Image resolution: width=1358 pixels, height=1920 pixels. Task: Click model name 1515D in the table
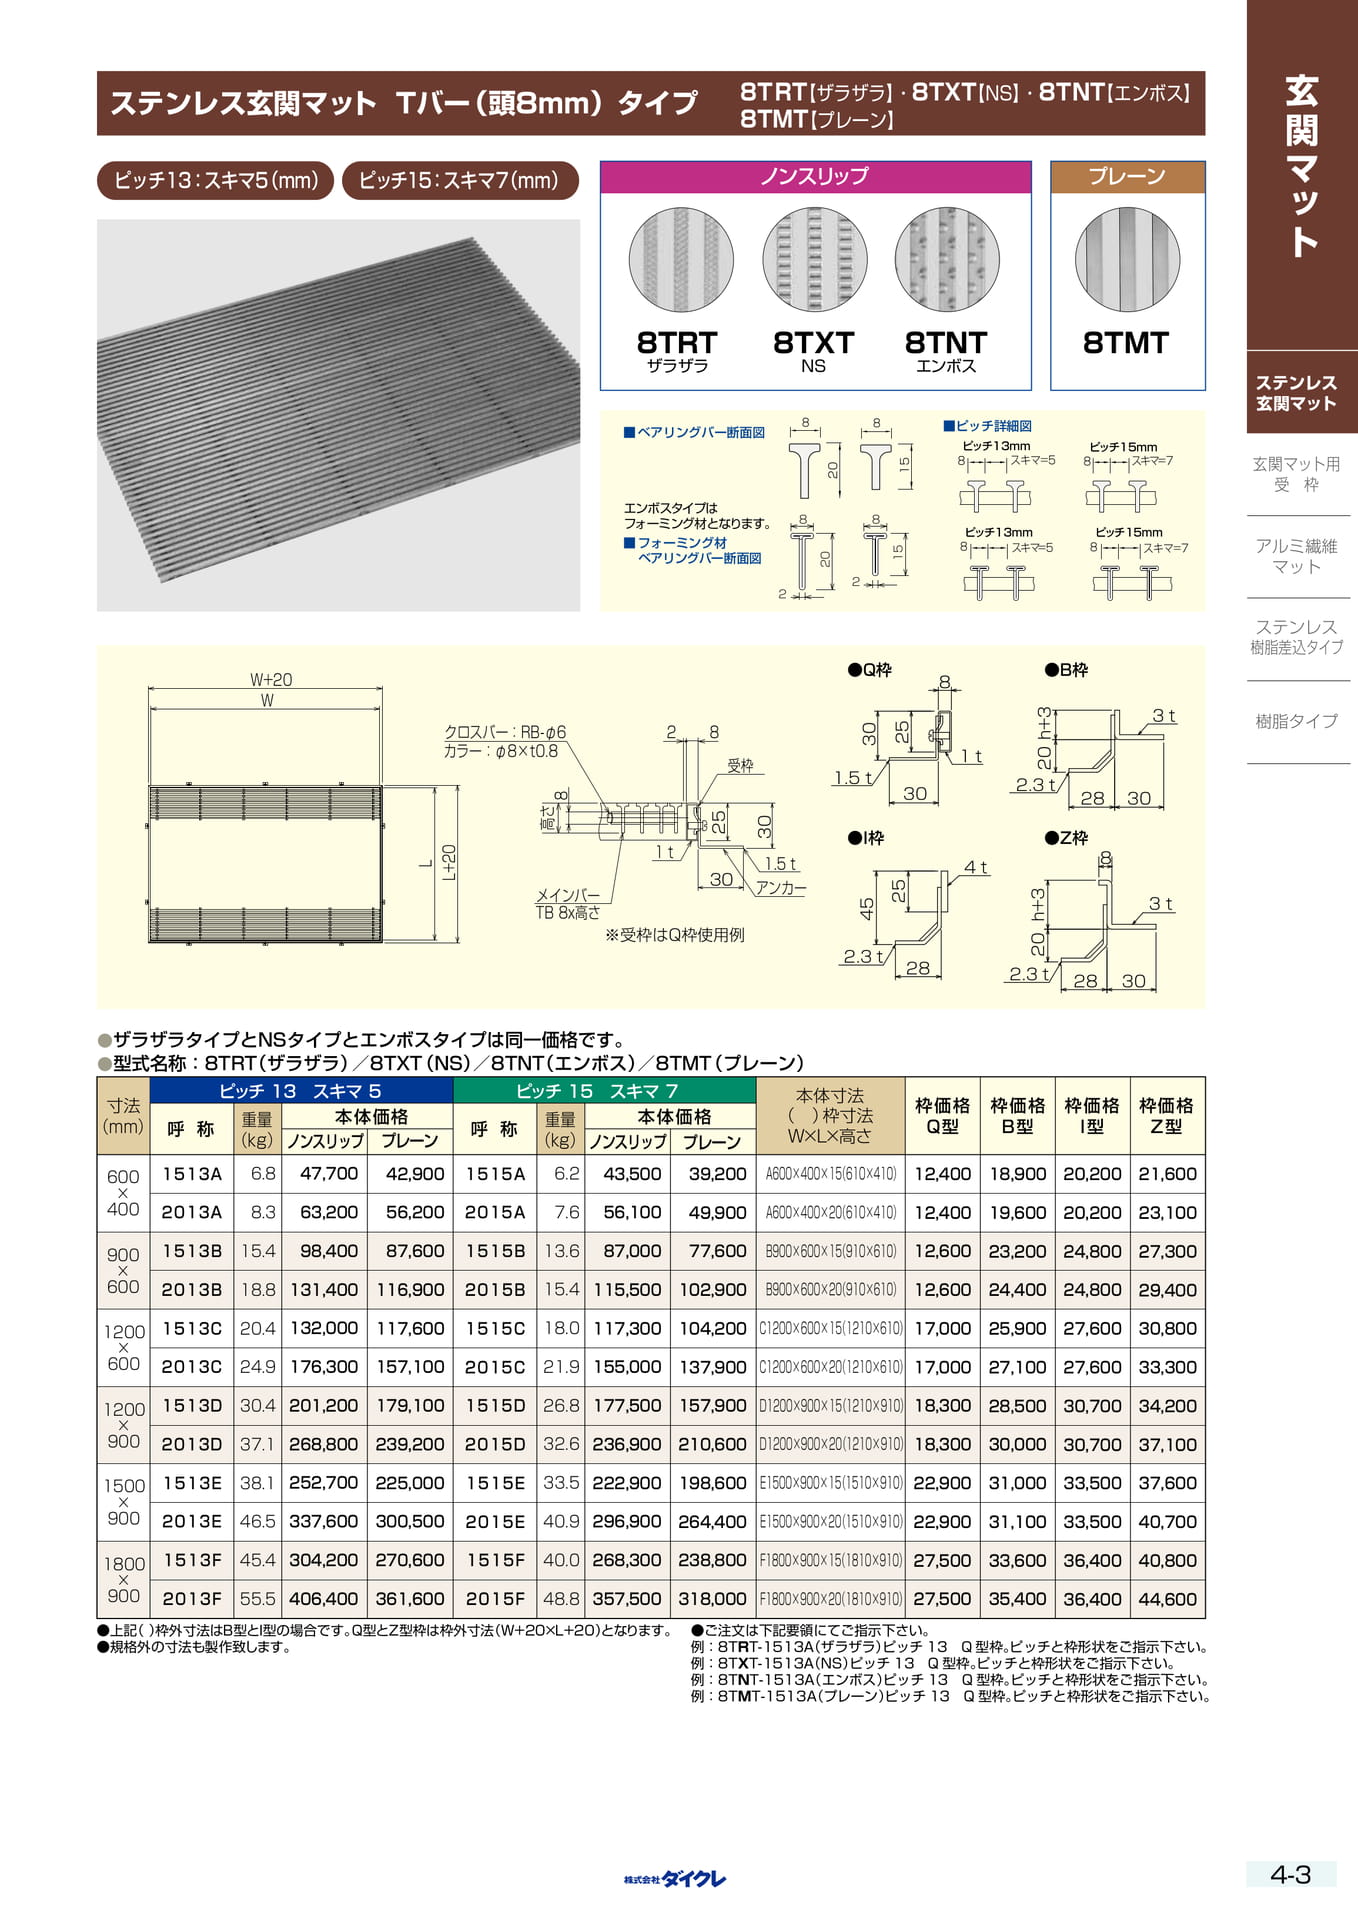[x=495, y=1406]
